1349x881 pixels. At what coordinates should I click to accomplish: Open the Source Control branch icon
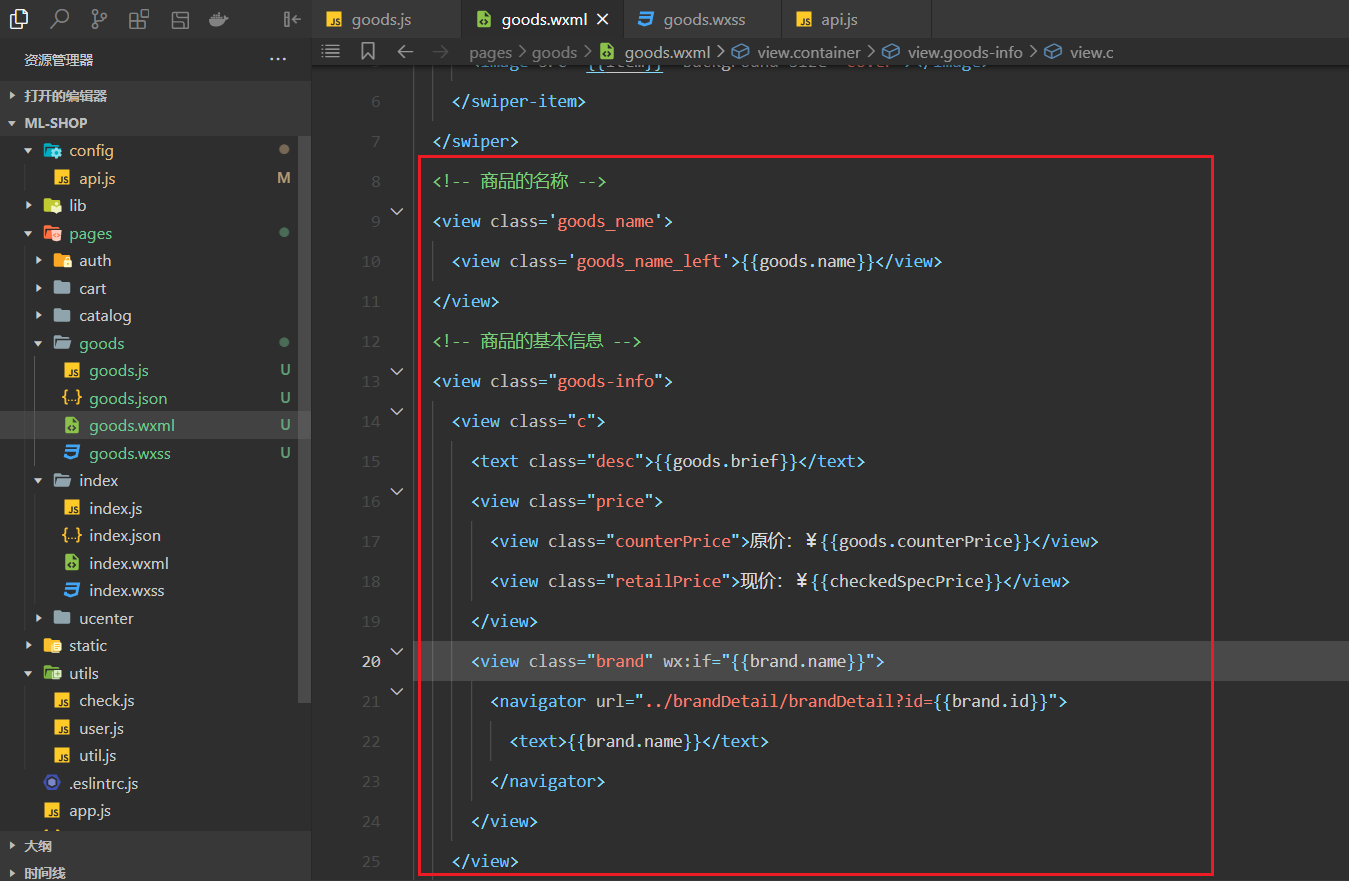pyautogui.click(x=100, y=19)
